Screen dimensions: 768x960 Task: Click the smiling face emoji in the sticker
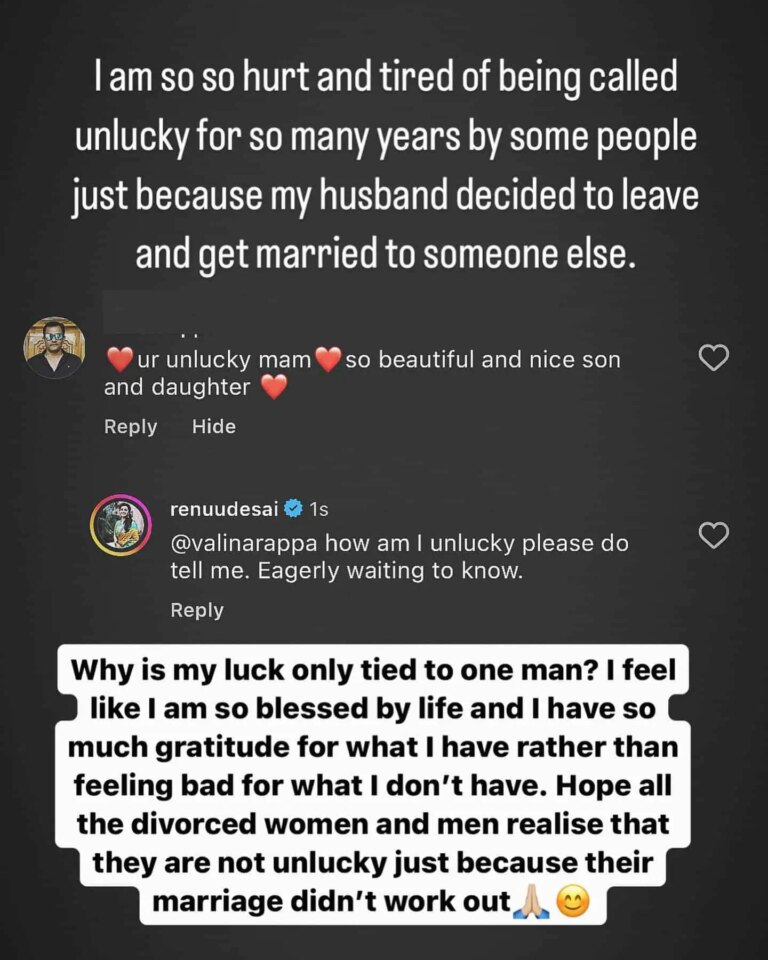pyautogui.click(x=571, y=901)
